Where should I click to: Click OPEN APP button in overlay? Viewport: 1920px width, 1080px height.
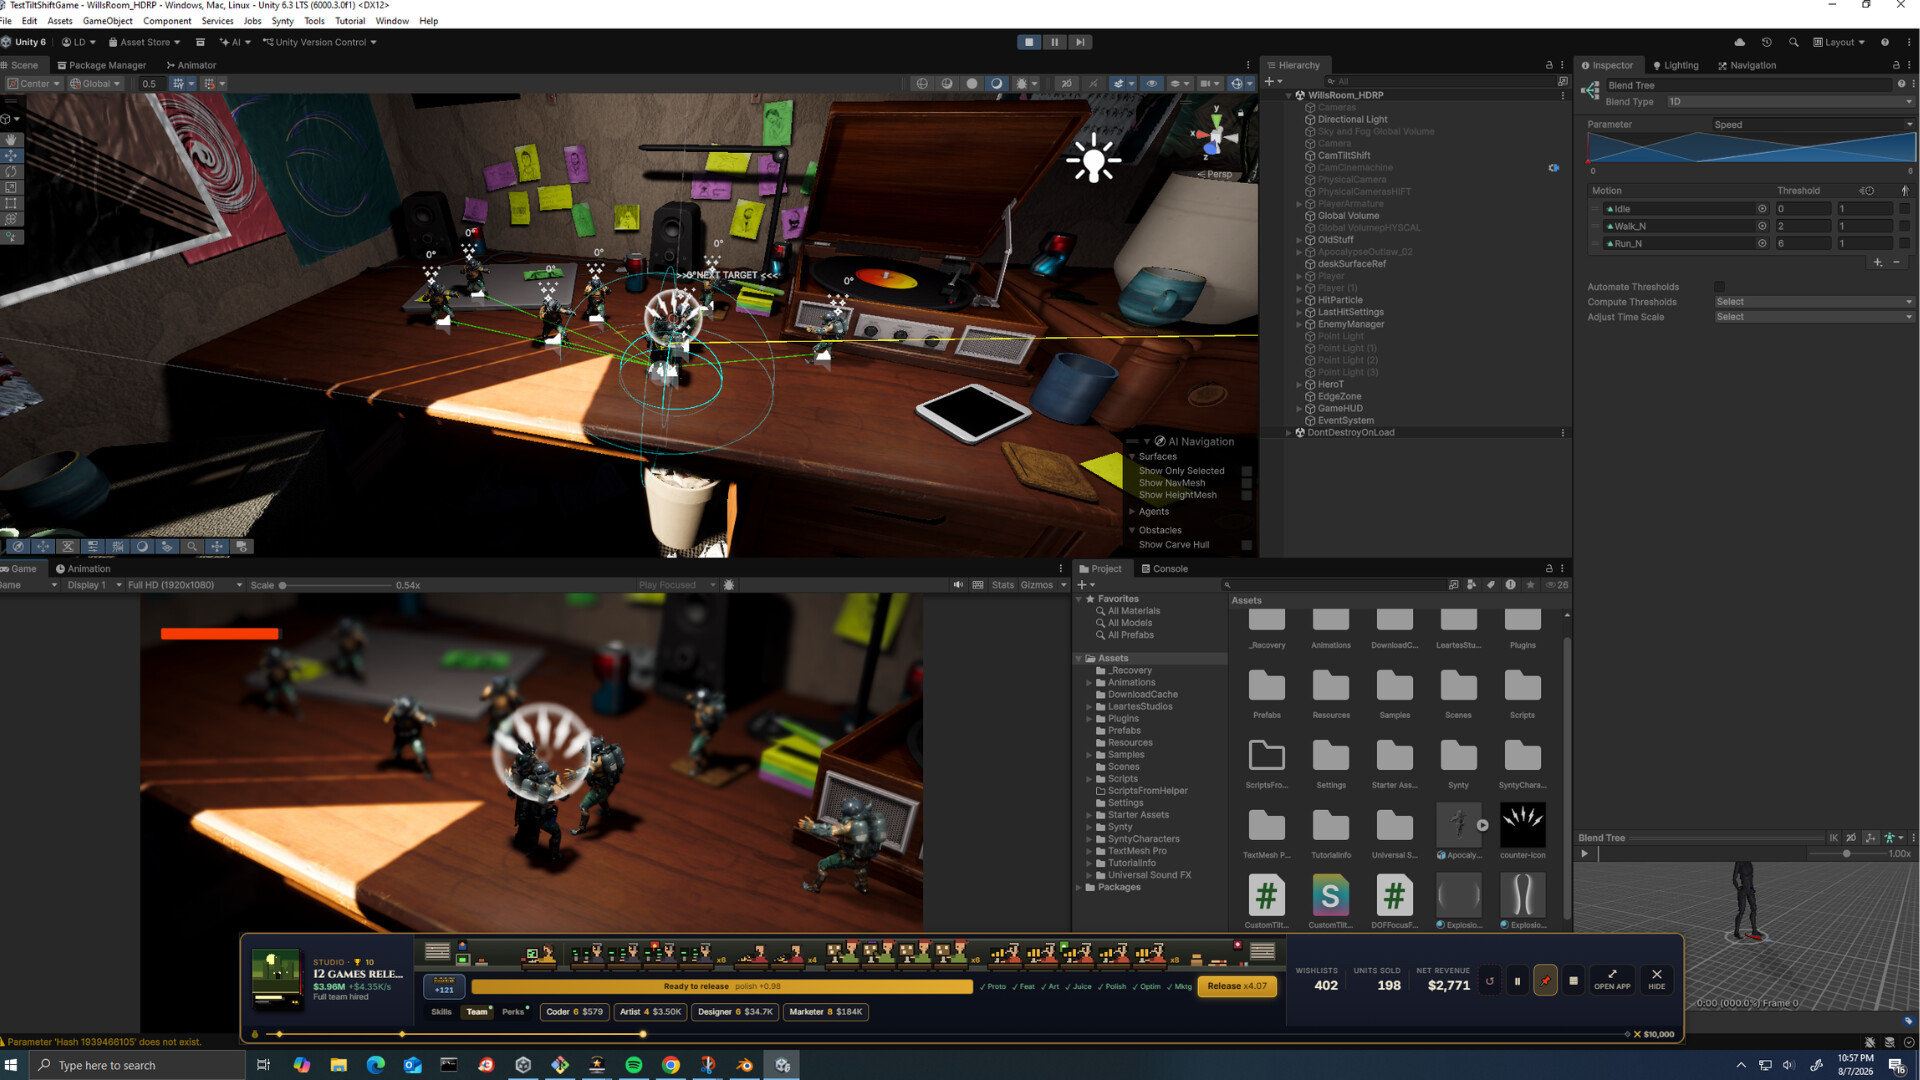coord(1612,980)
